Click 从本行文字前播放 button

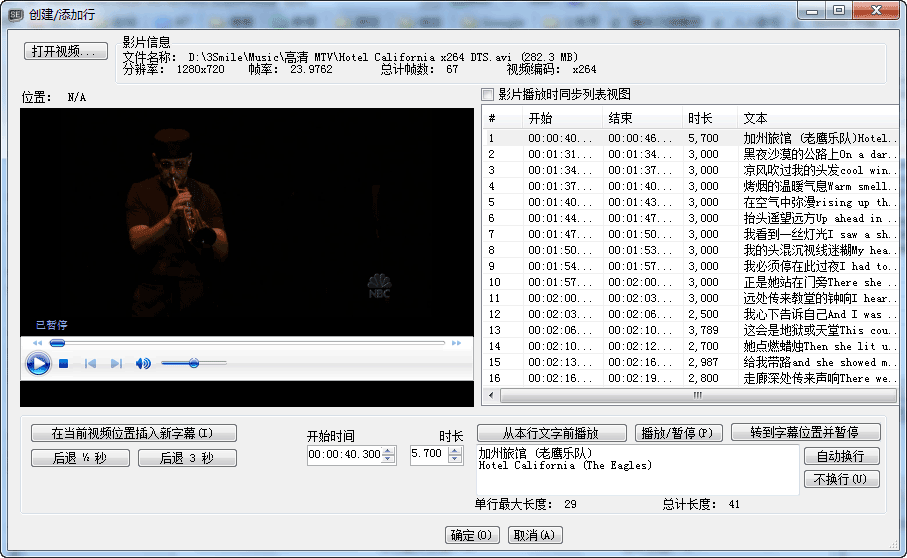pos(551,433)
